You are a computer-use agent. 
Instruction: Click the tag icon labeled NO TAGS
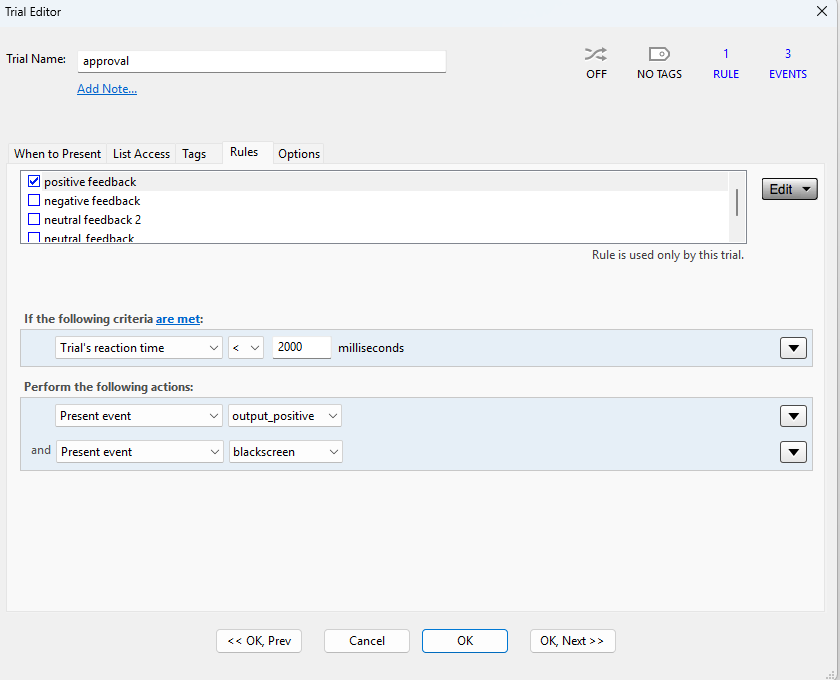(659, 55)
